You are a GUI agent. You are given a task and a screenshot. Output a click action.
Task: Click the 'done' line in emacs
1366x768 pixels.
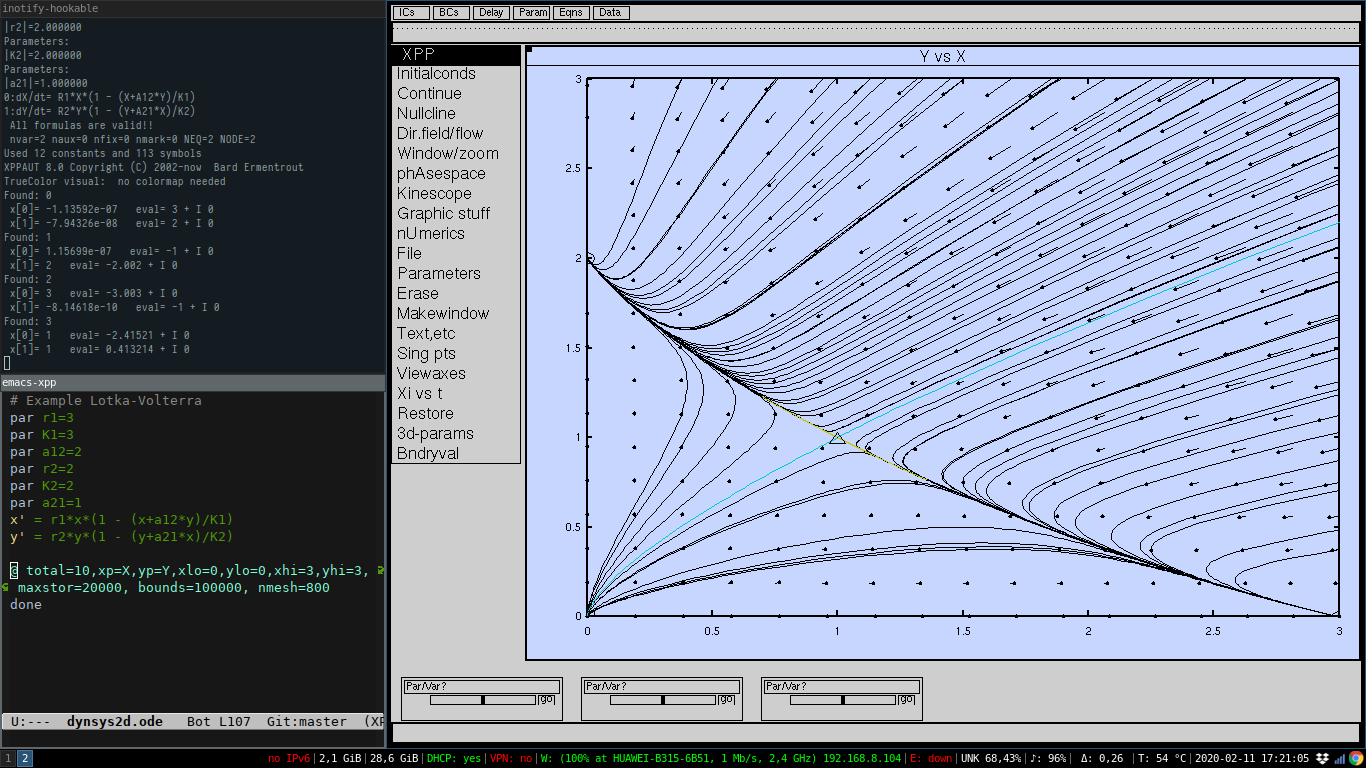point(26,604)
